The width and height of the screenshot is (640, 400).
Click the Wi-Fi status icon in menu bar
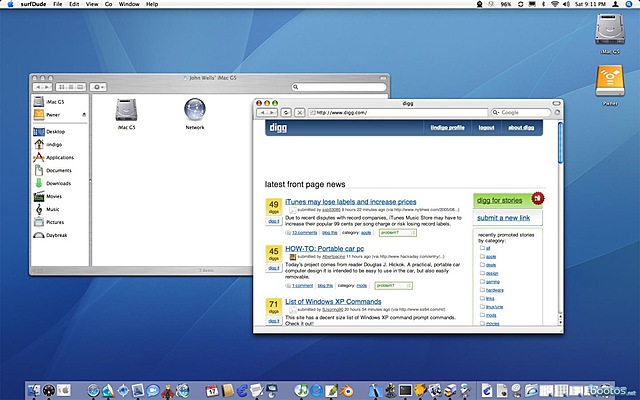pyautogui.click(x=554, y=4)
